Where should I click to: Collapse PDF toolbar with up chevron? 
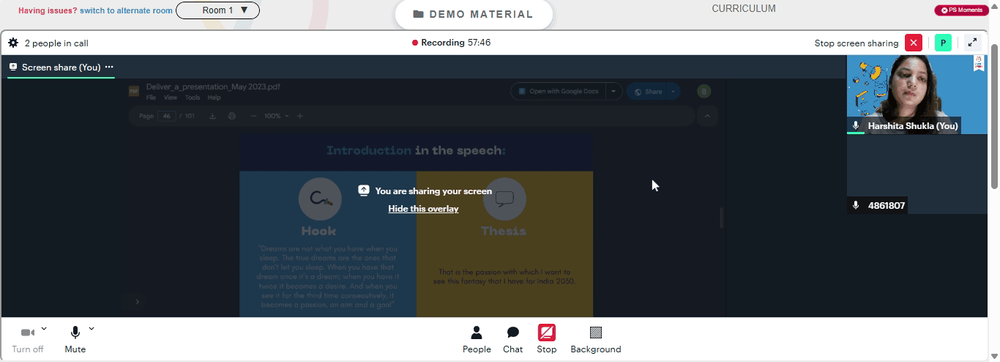[707, 116]
